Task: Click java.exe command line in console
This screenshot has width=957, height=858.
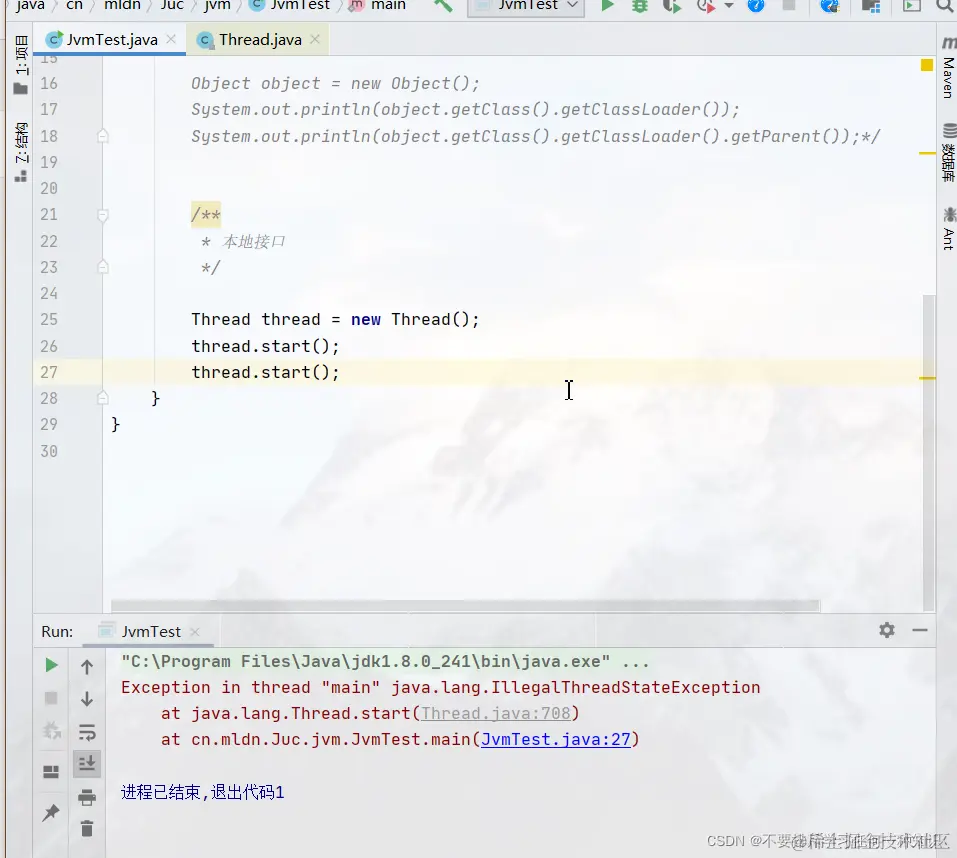Action: [385, 661]
